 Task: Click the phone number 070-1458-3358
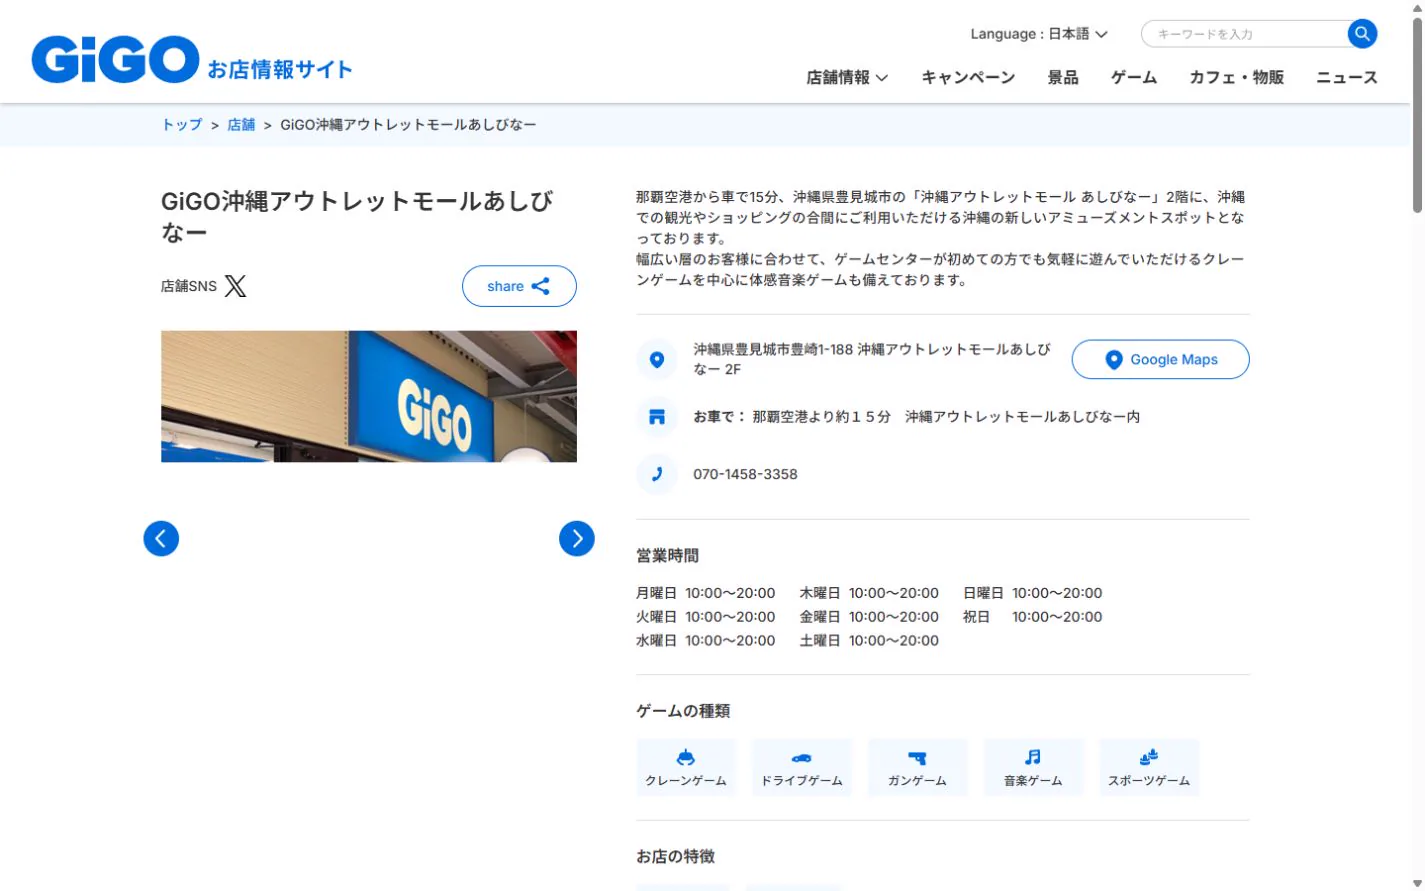coord(745,474)
